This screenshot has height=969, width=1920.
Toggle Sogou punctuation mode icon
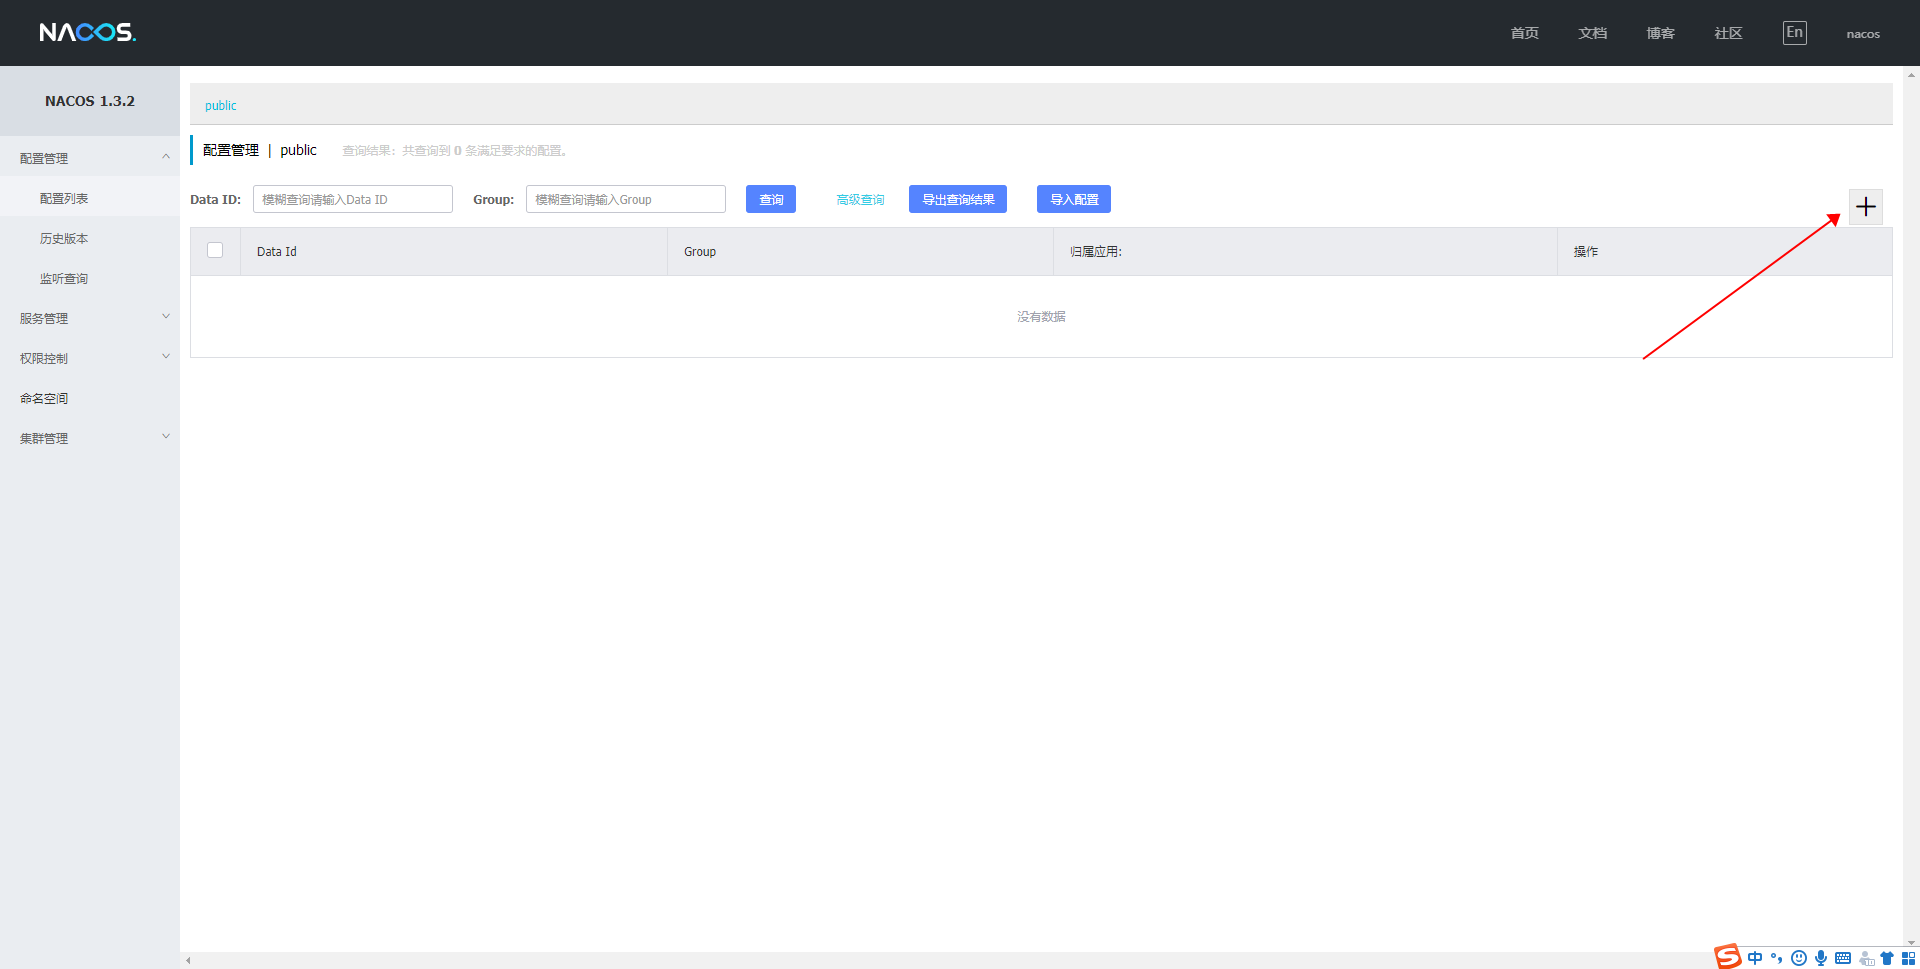(1777, 958)
